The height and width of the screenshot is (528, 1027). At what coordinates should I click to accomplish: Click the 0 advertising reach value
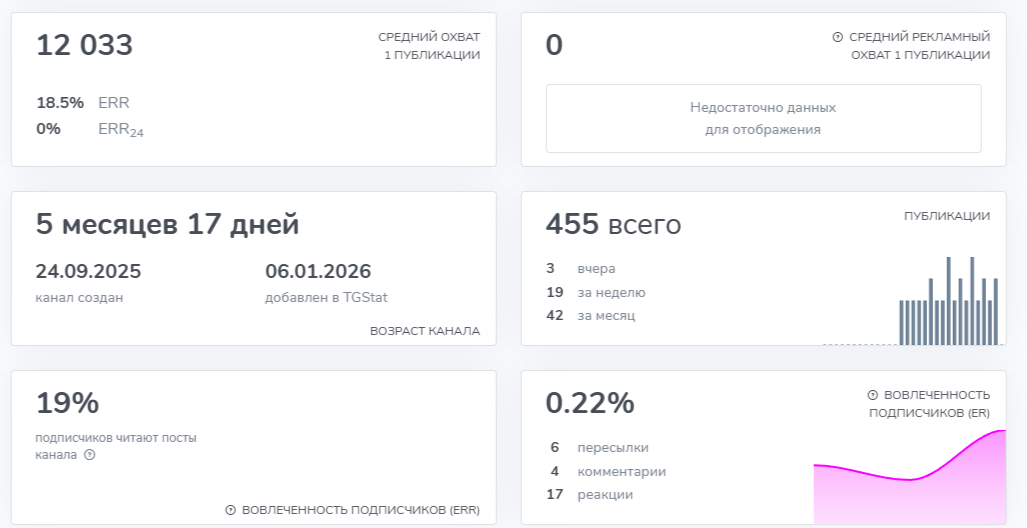[x=554, y=45]
